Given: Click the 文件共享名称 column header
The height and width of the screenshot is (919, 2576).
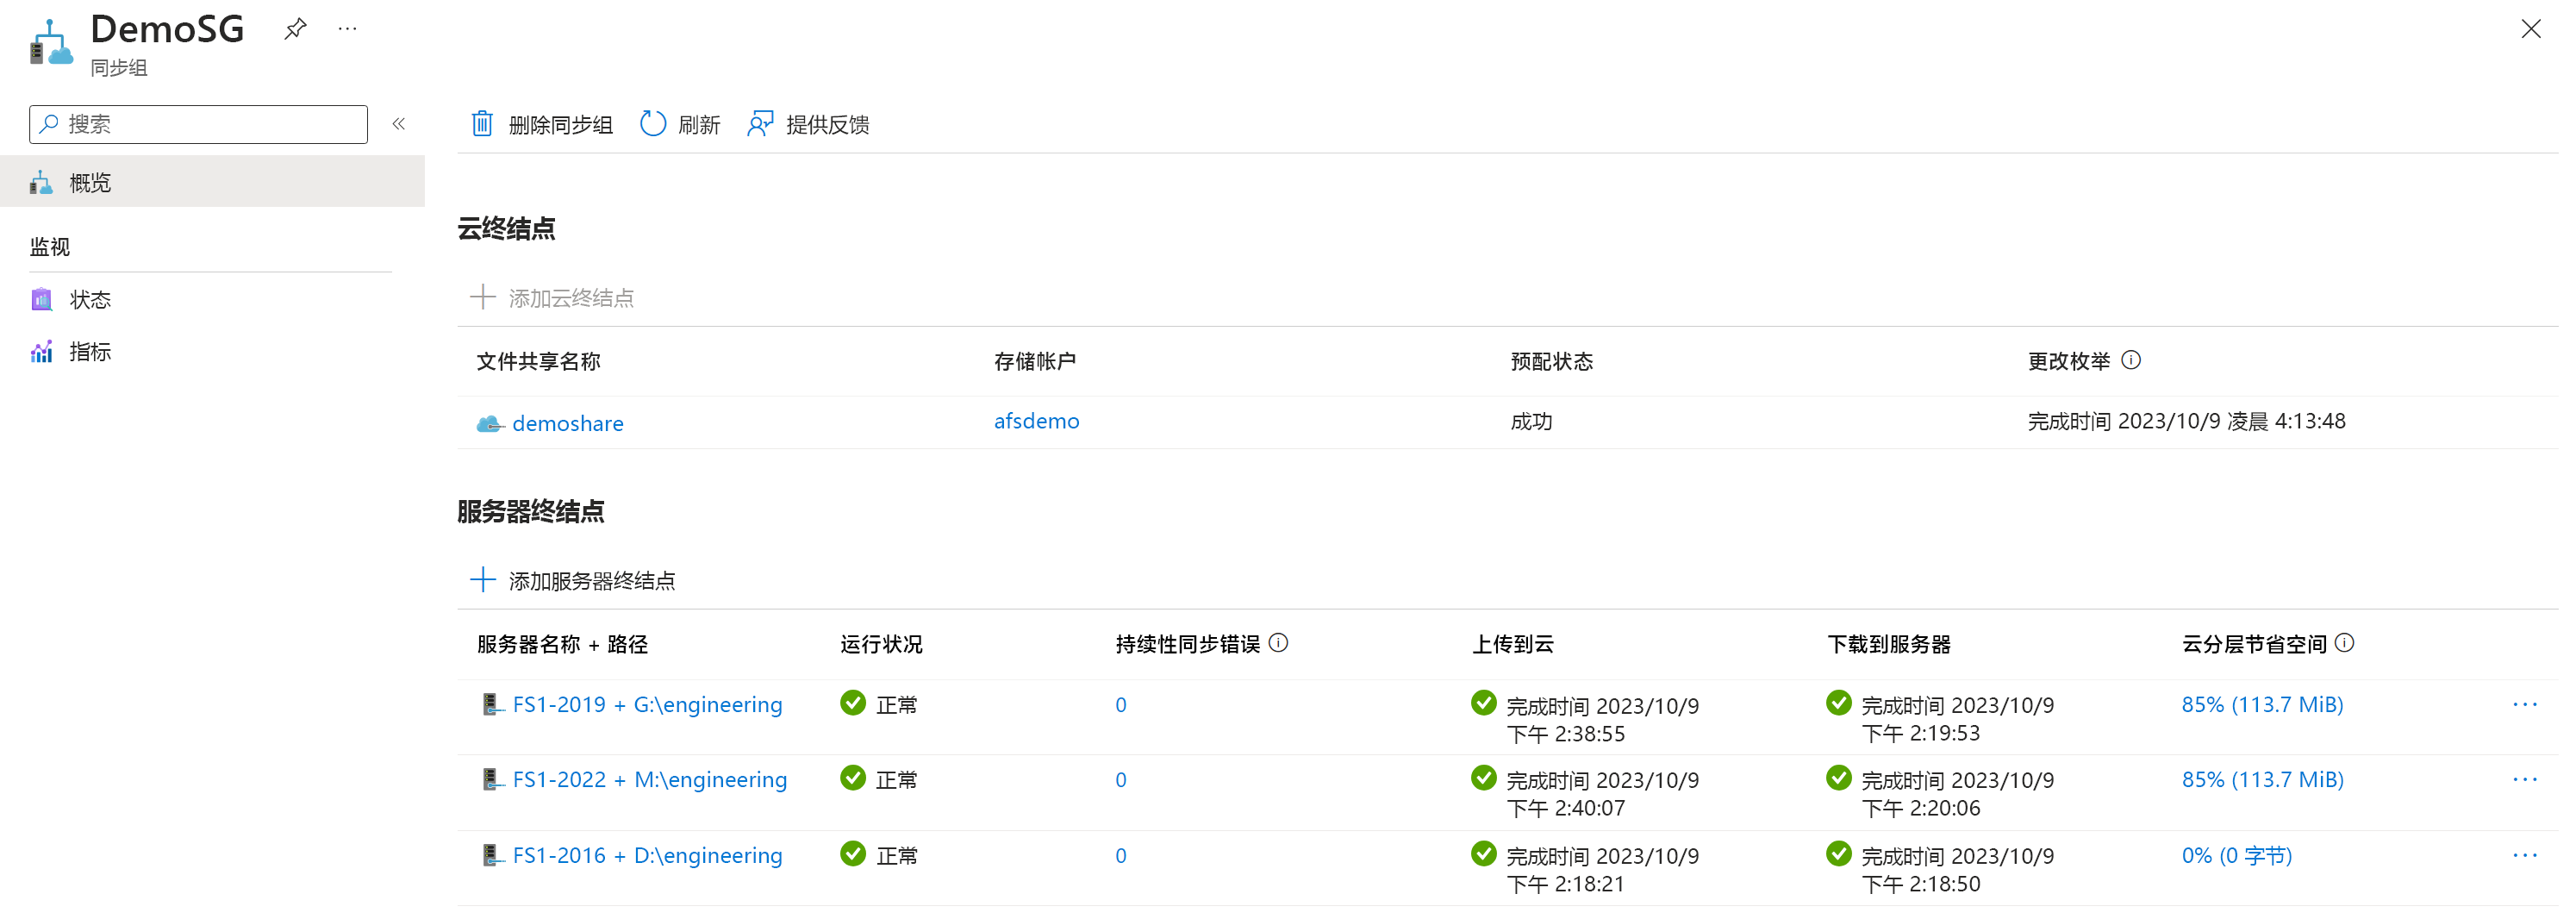Looking at the screenshot, I should (538, 361).
